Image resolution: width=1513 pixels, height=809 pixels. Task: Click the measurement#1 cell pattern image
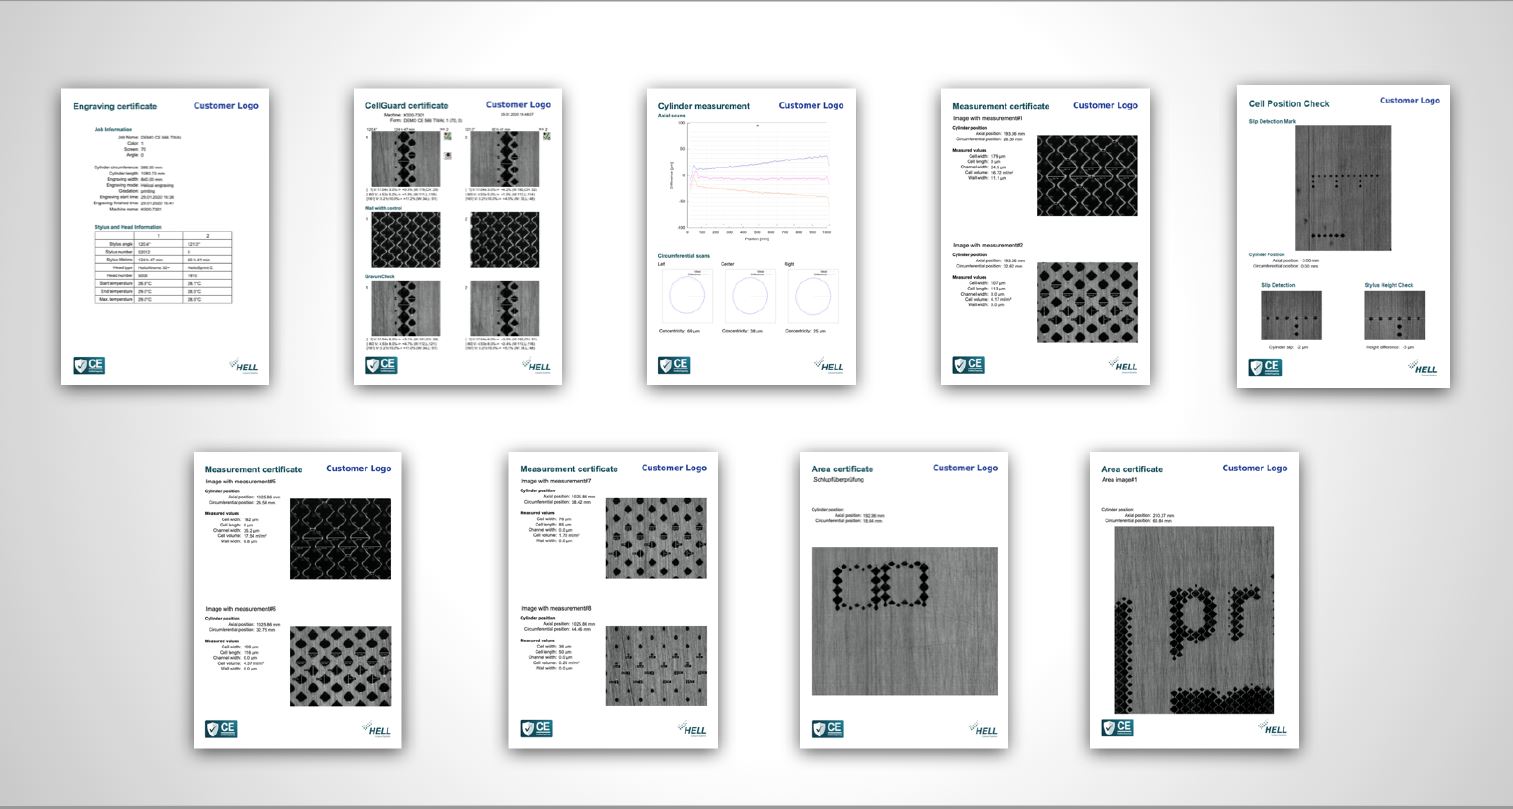[1087, 176]
